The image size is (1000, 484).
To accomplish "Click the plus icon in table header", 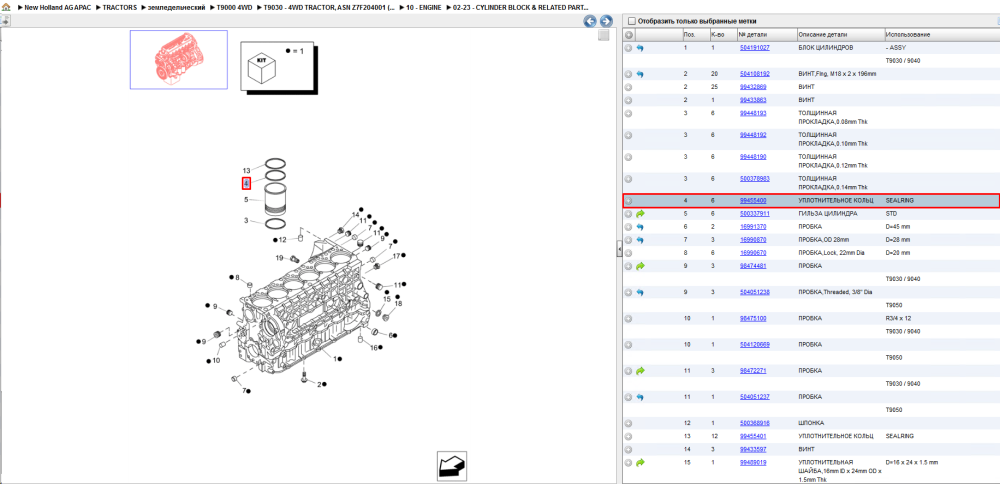I will pyautogui.click(x=628, y=34).
